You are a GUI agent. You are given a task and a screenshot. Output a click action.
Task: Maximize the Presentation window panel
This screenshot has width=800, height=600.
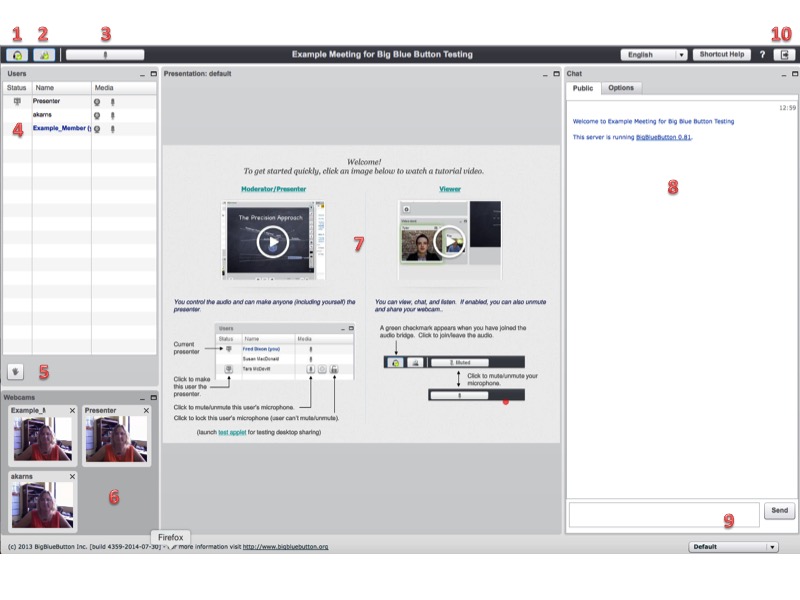(x=556, y=74)
